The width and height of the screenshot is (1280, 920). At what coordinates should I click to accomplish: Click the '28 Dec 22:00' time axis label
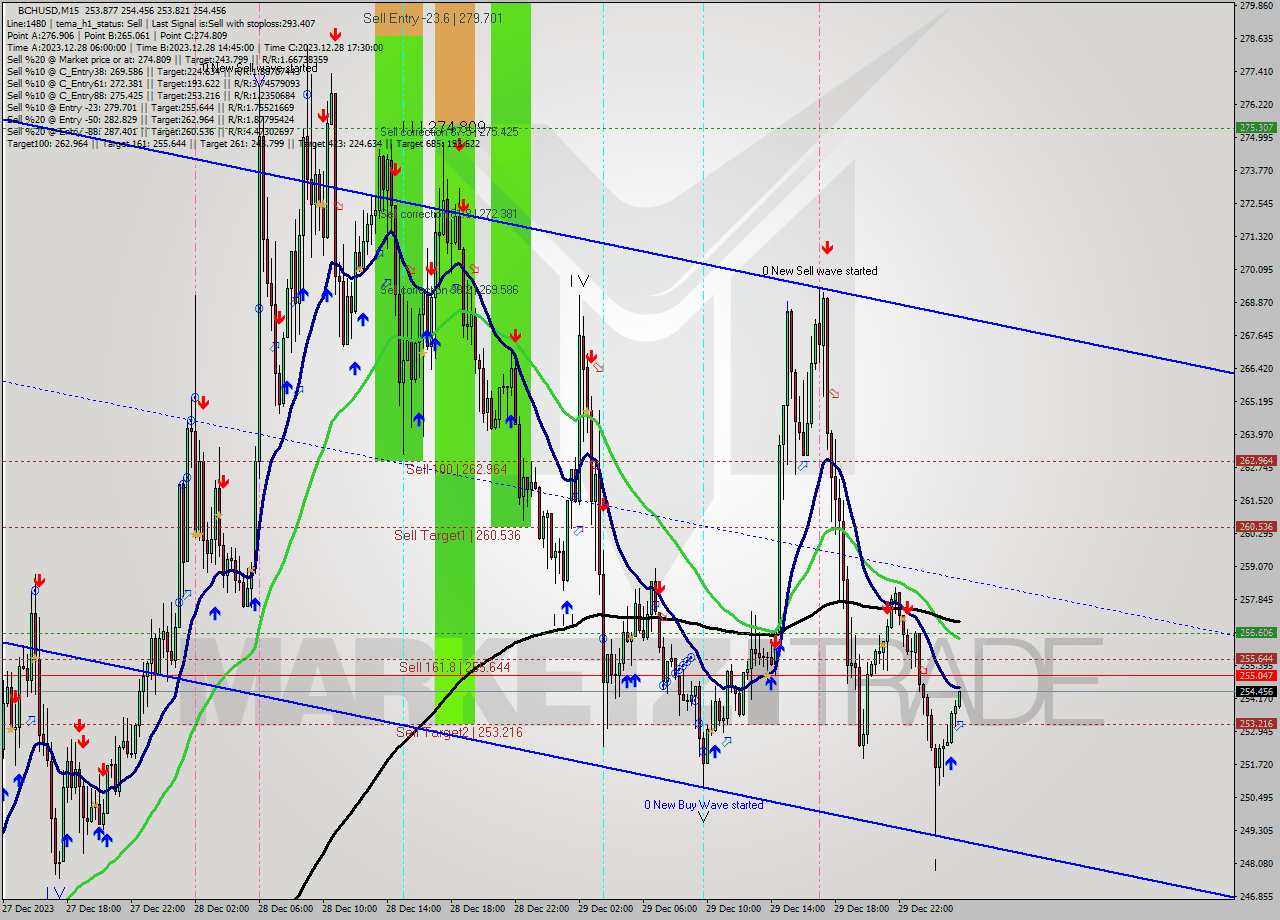[x=540, y=909]
